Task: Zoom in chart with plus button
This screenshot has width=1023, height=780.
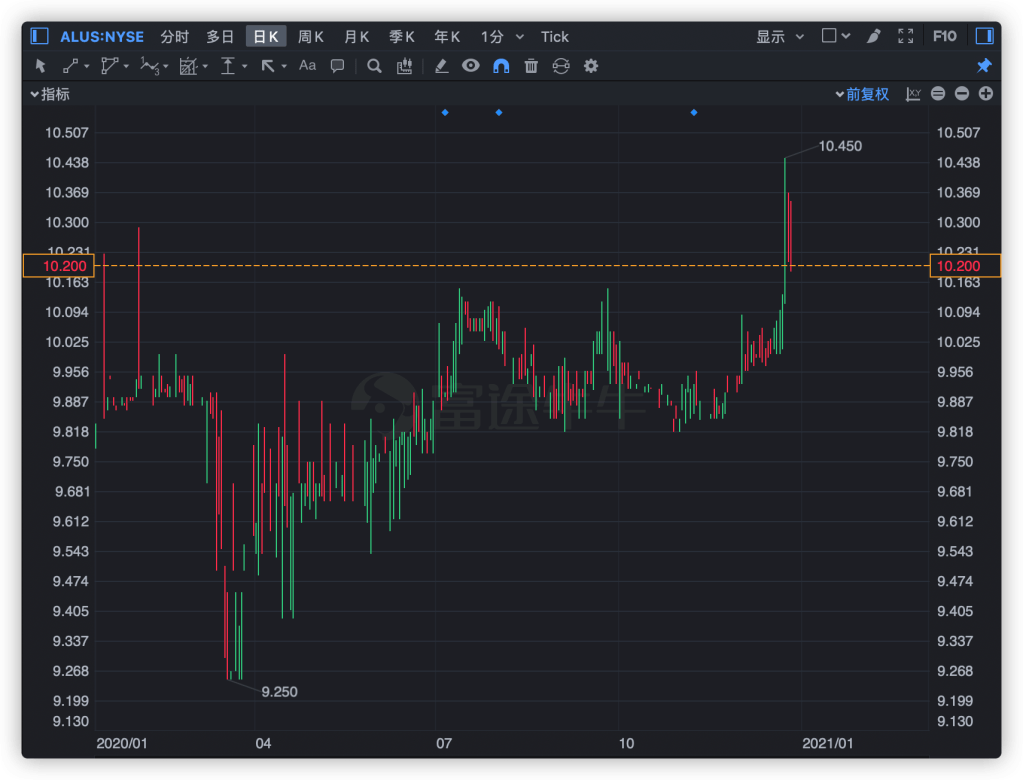Action: pos(986,94)
